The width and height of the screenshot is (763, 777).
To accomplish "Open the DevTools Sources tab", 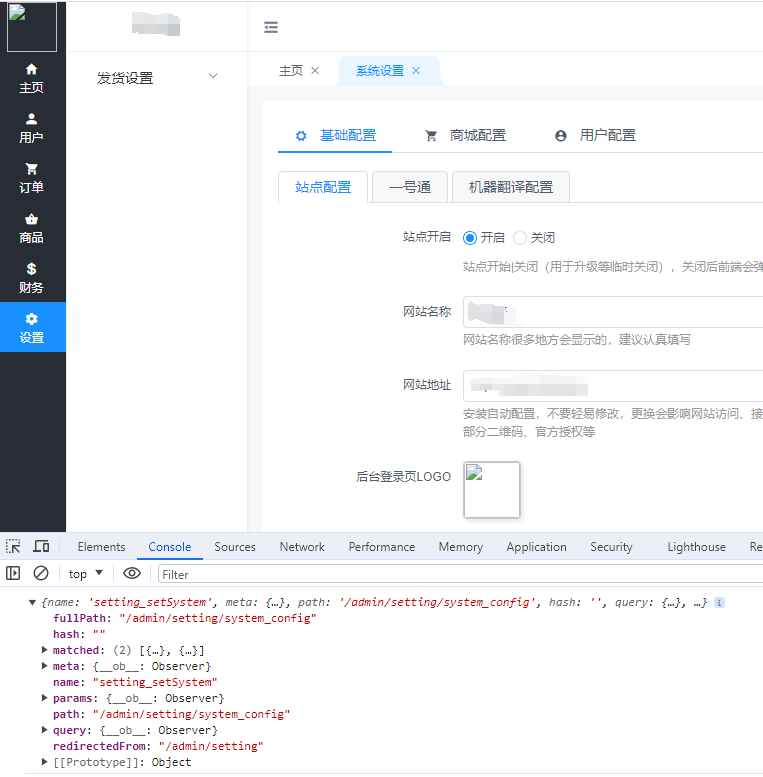I will [235, 547].
